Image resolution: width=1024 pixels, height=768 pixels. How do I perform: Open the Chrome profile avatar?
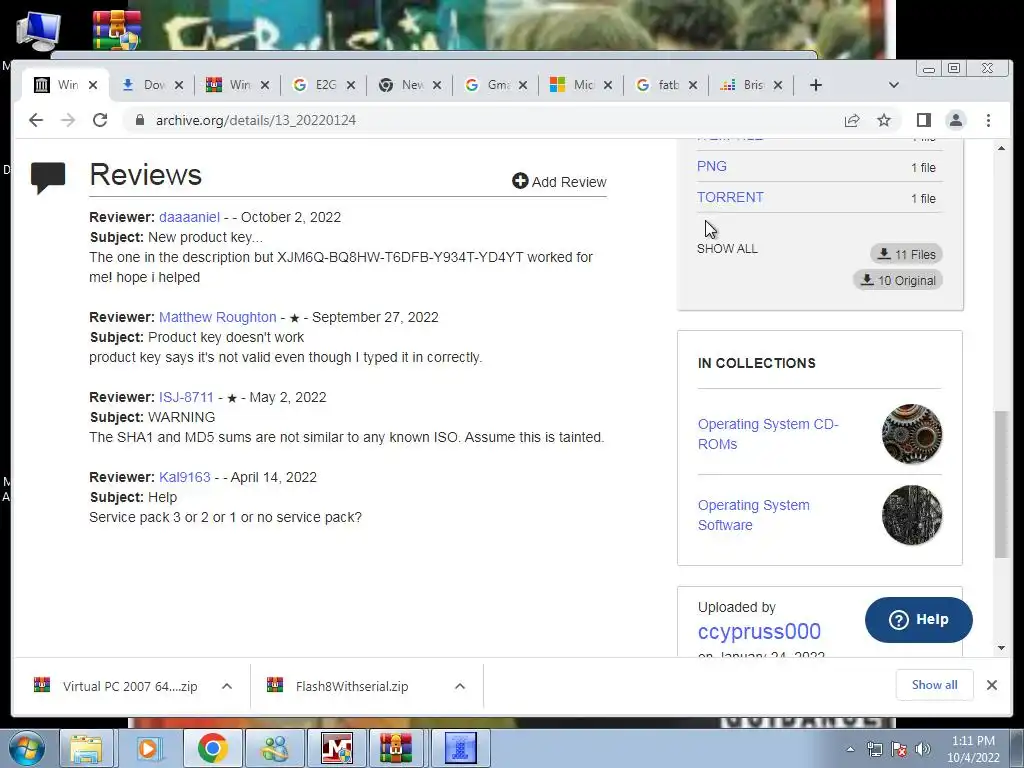[x=955, y=120]
